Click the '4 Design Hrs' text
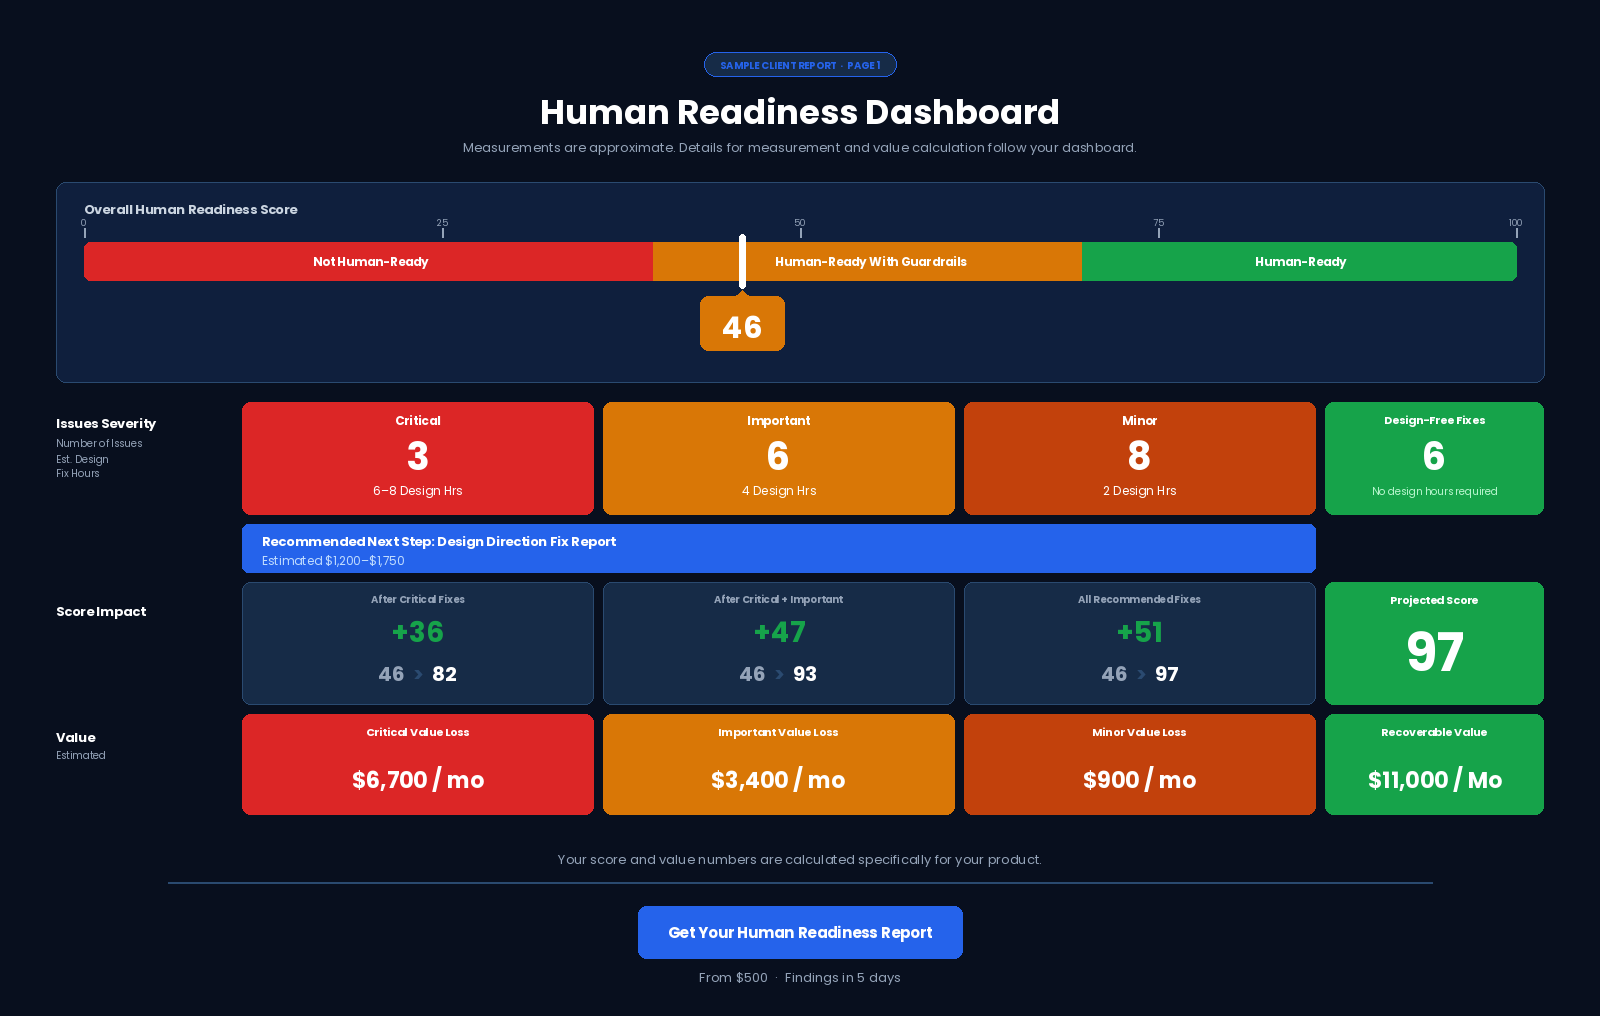The height and width of the screenshot is (1016, 1600). pos(779,491)
